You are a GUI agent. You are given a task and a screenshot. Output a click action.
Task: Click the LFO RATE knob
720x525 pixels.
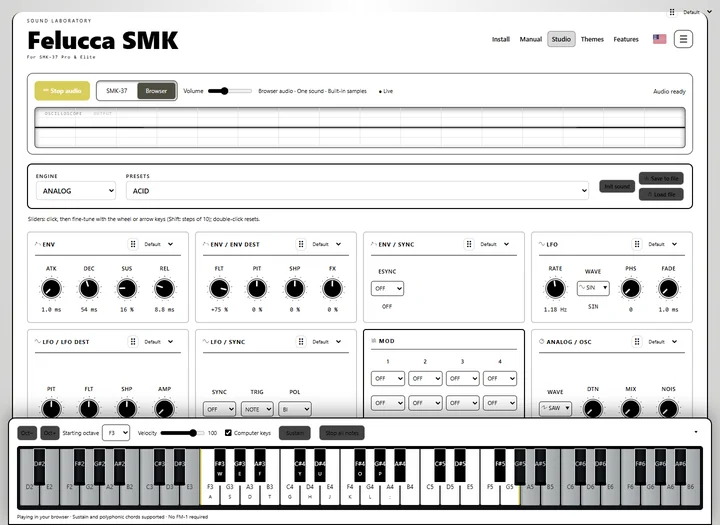555,288
